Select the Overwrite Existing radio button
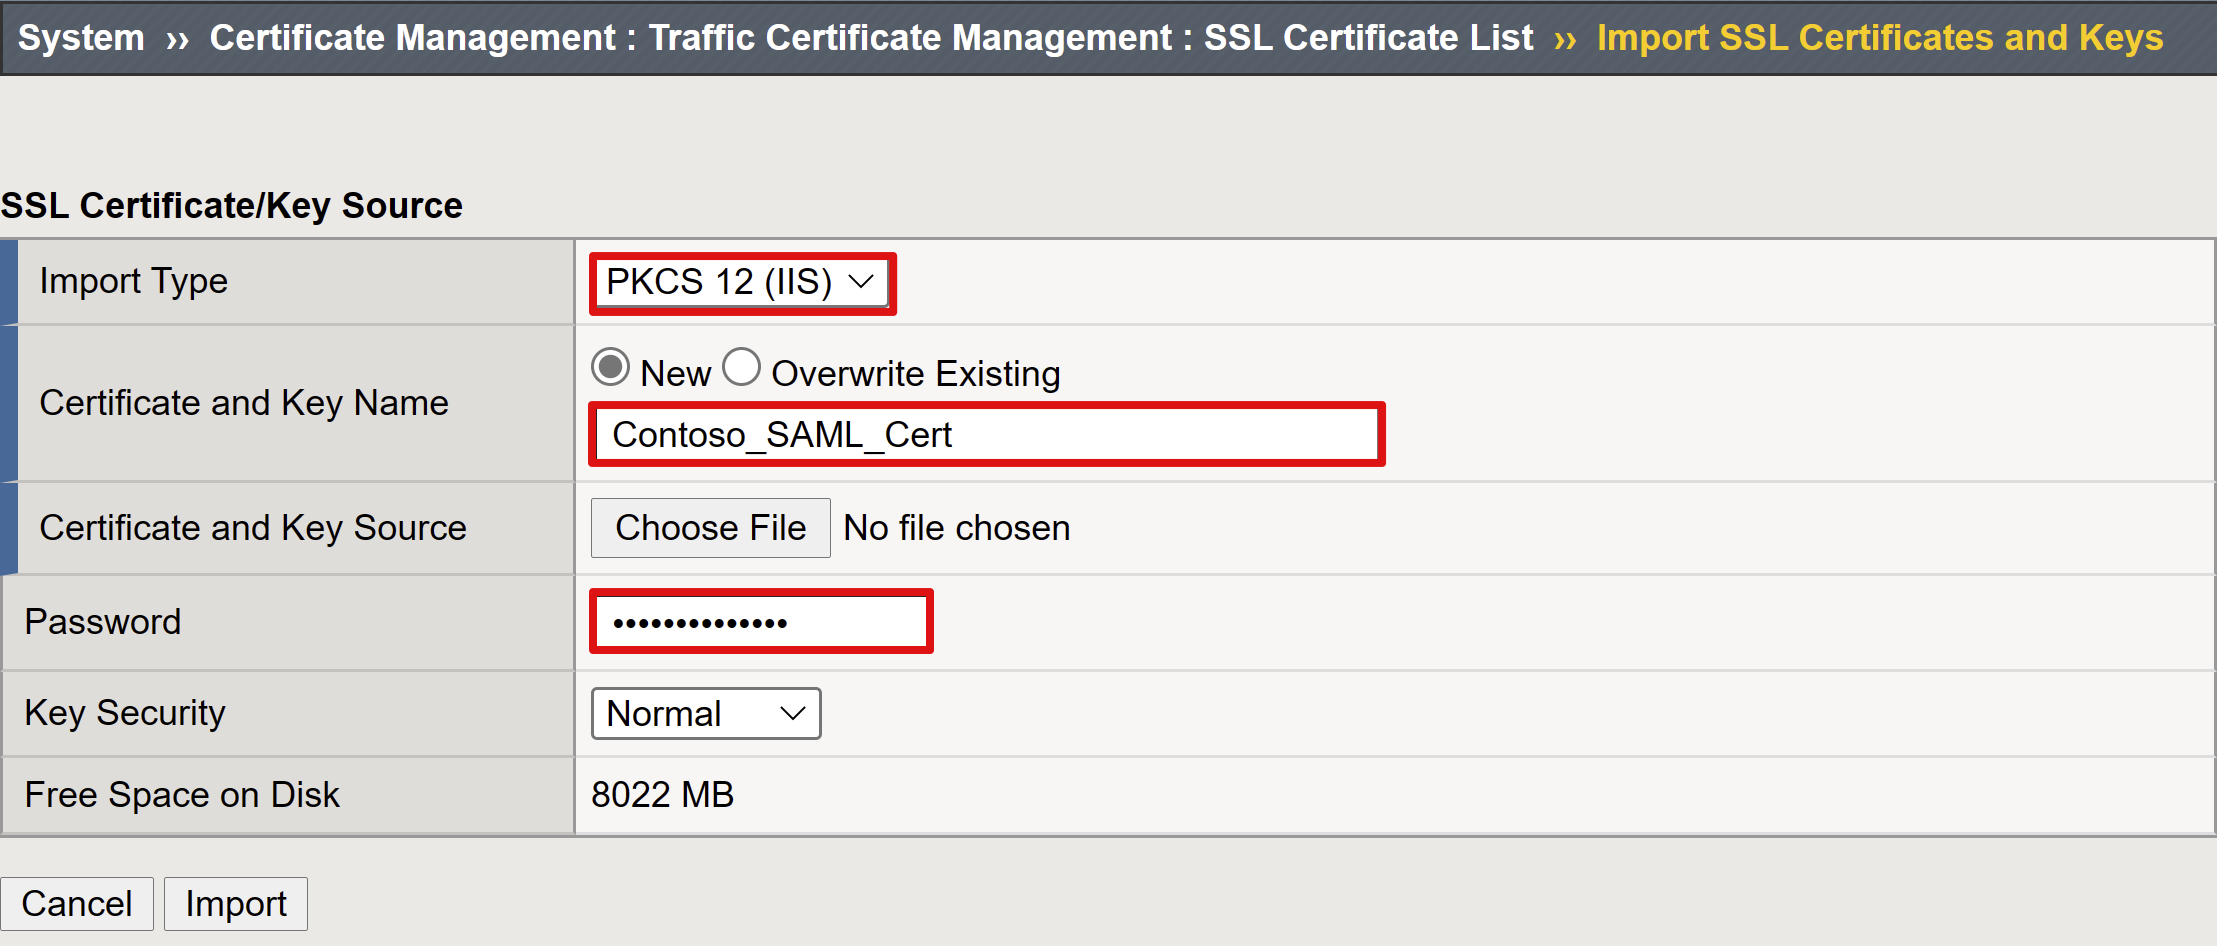The height and width of the screenshot is (946, 2217). coord(741,368)
